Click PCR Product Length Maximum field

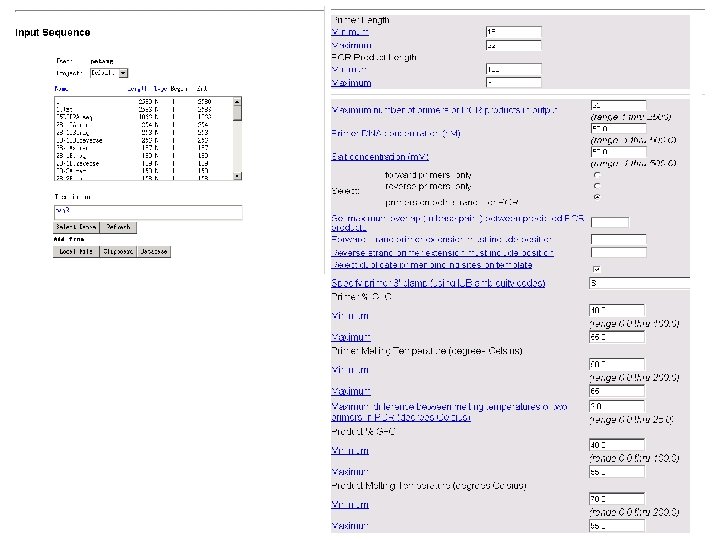click(513, 82)
